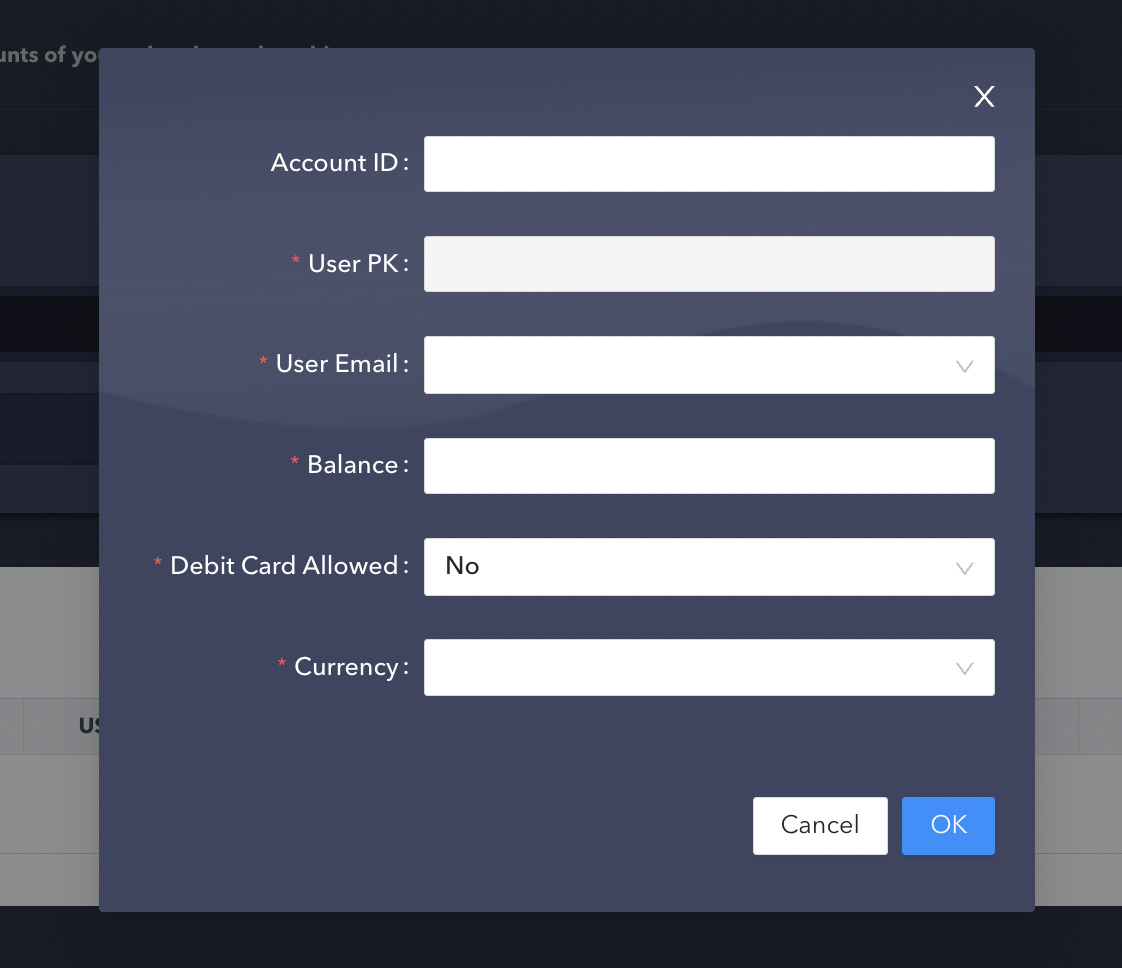This screenshot has width=1122, height=968.
Task: Confirm the form with the OK button
Action: point(947,825)
